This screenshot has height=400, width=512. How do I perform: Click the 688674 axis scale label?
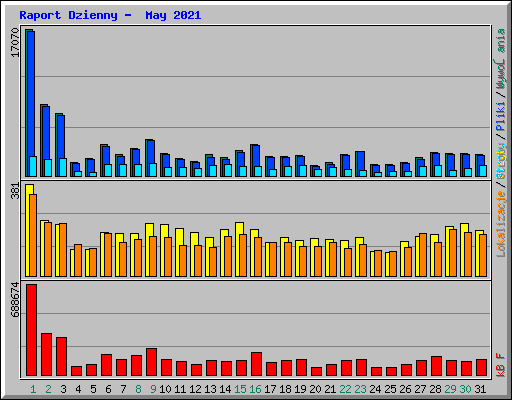pos(15,299)
